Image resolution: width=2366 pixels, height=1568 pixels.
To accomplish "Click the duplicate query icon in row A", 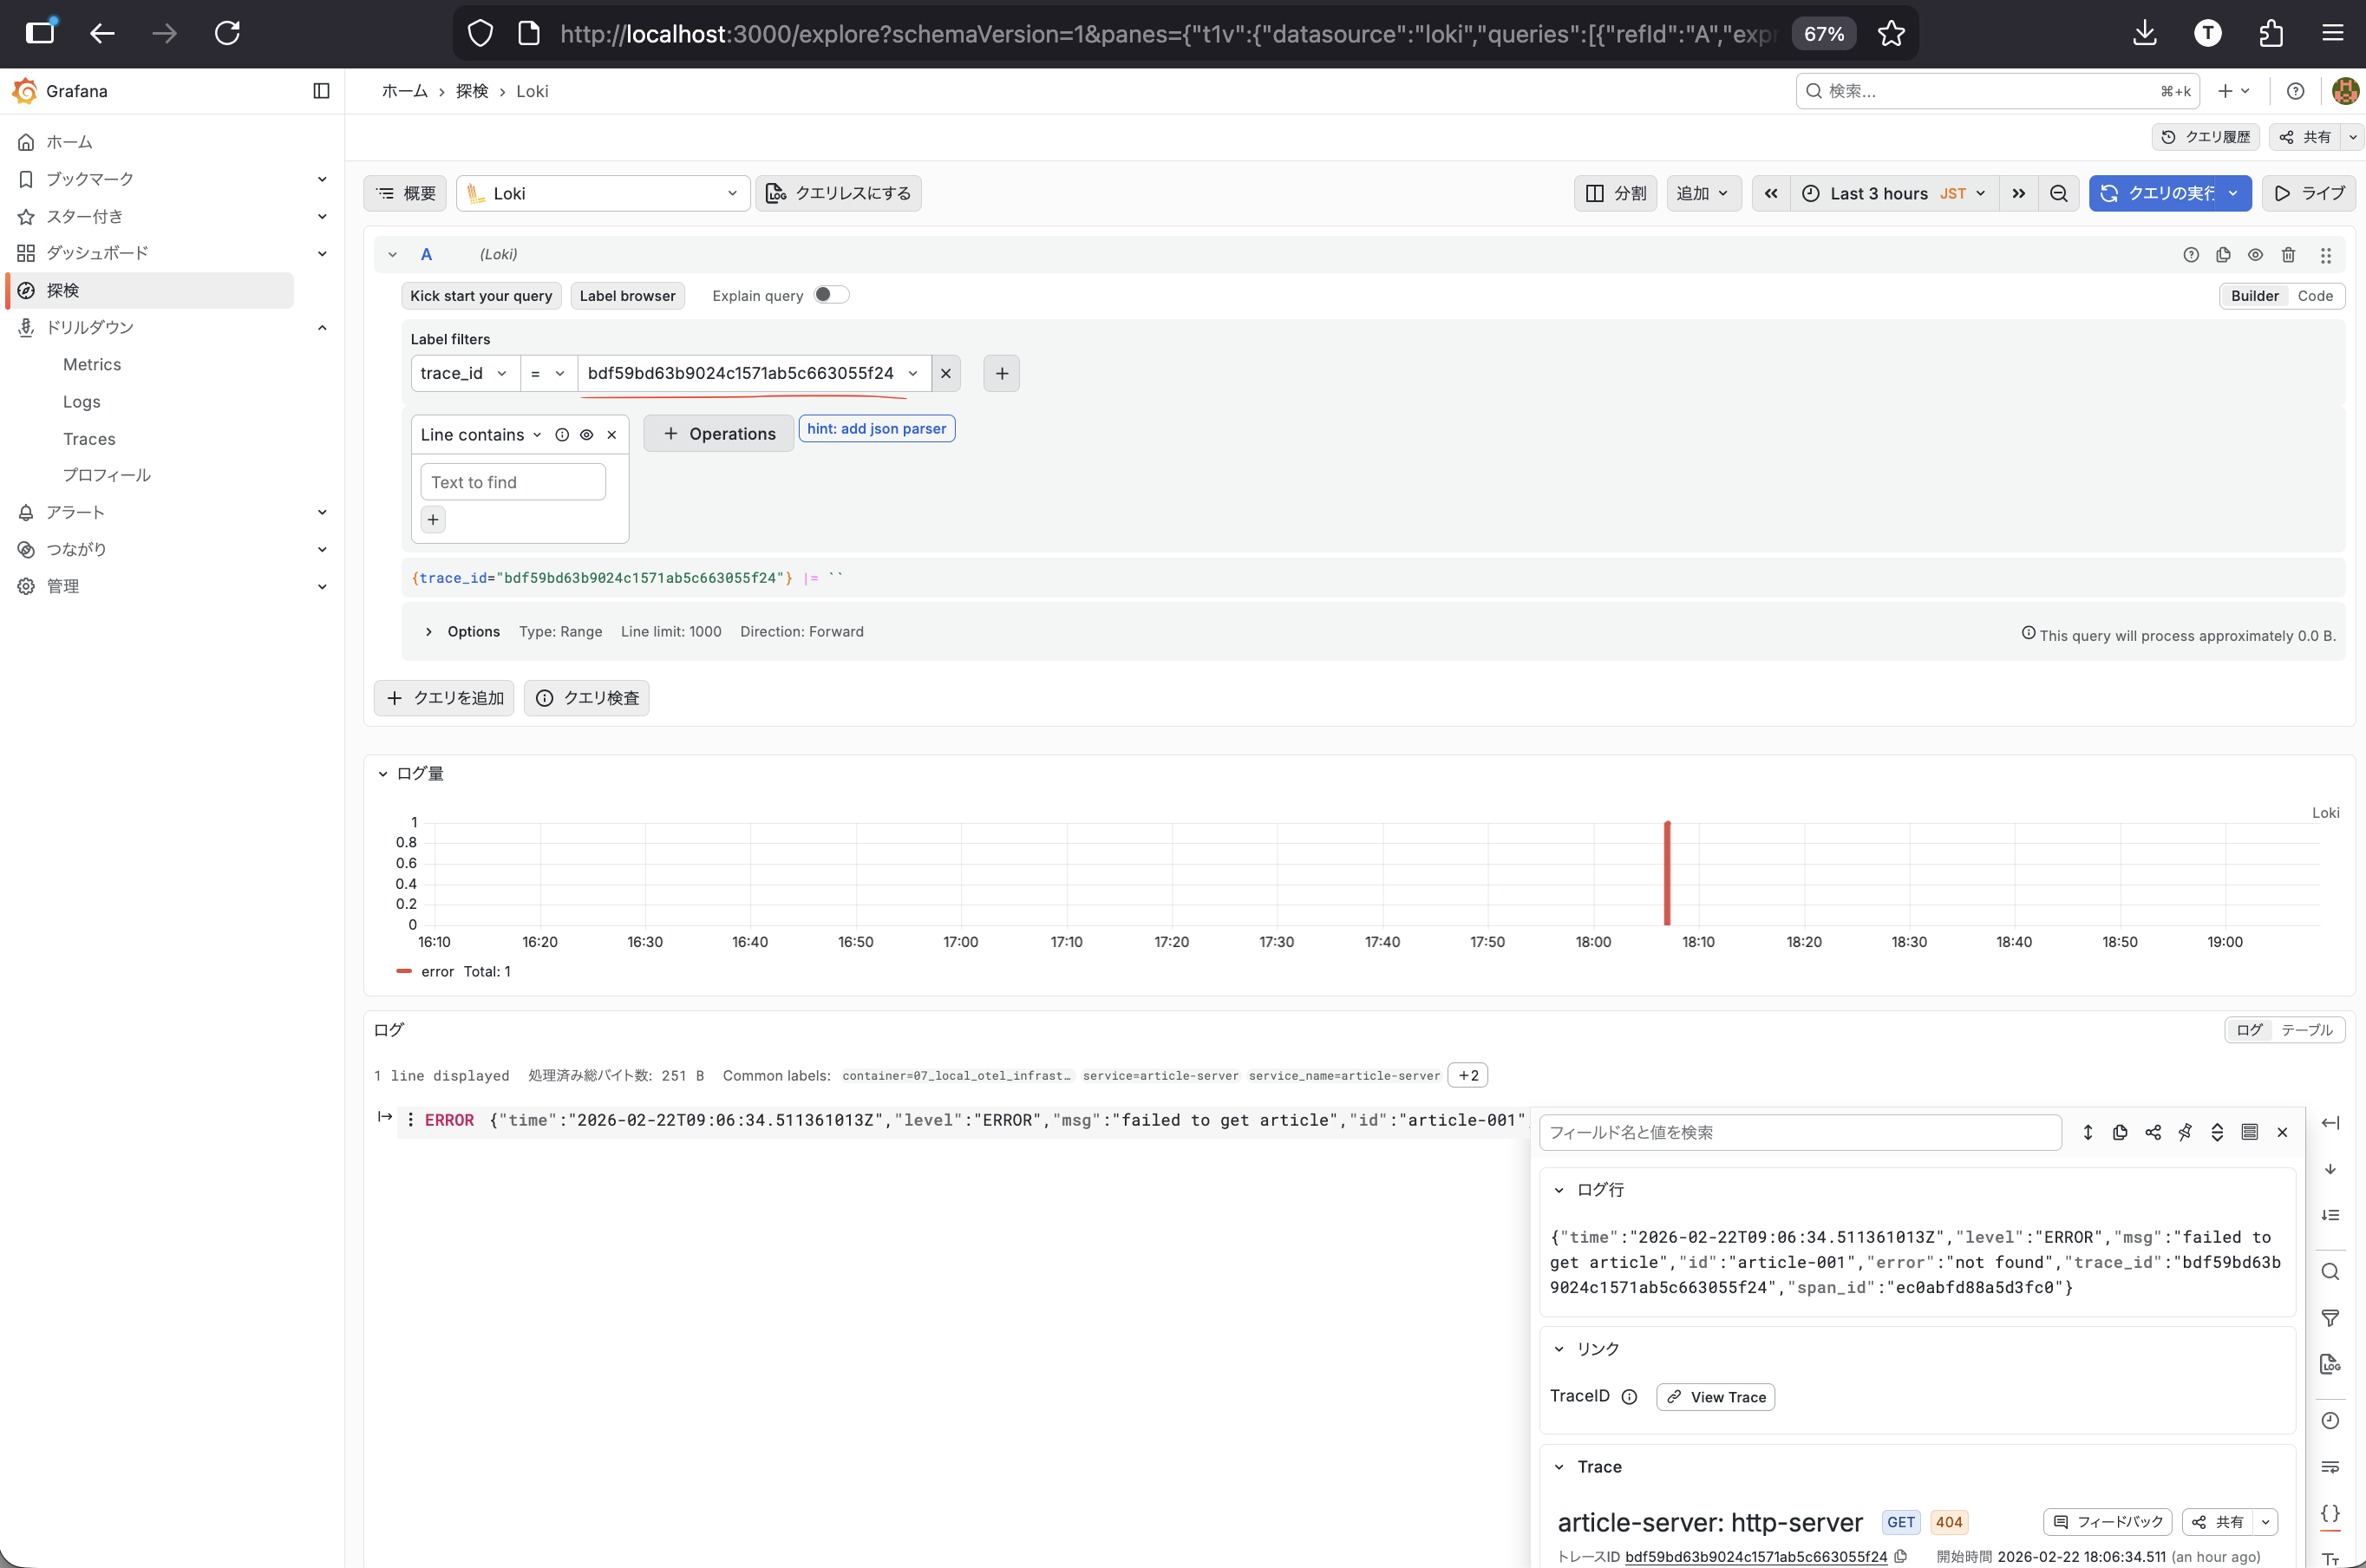I will click(2223, 255).
